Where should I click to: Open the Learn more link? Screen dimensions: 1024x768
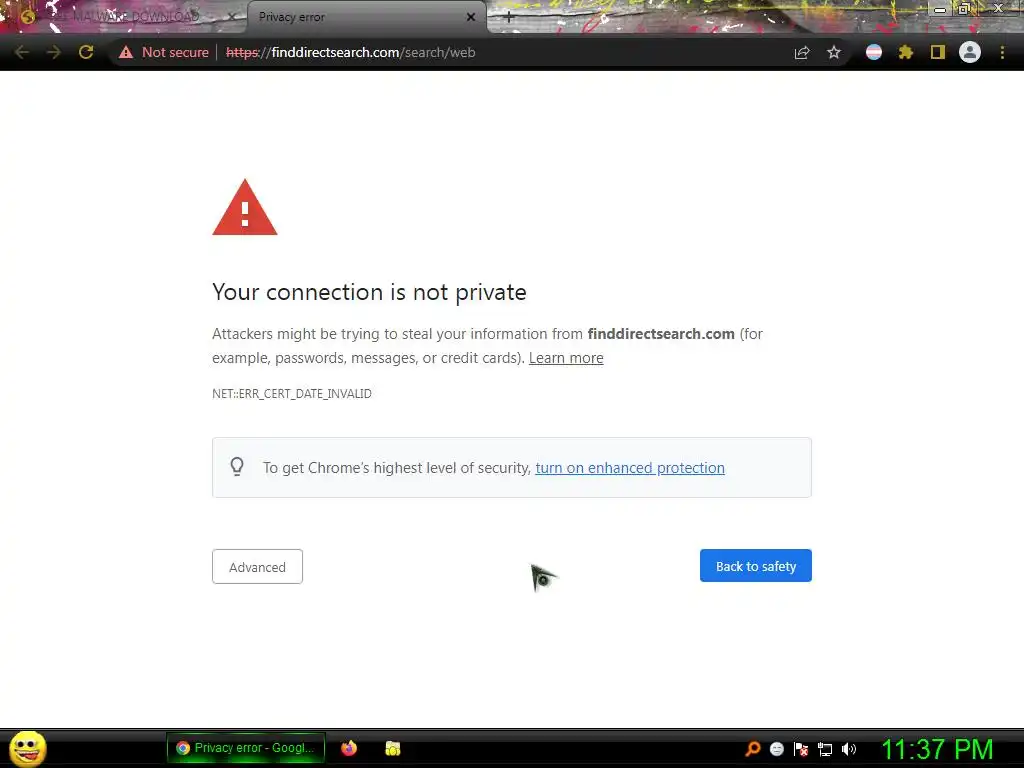566,358
